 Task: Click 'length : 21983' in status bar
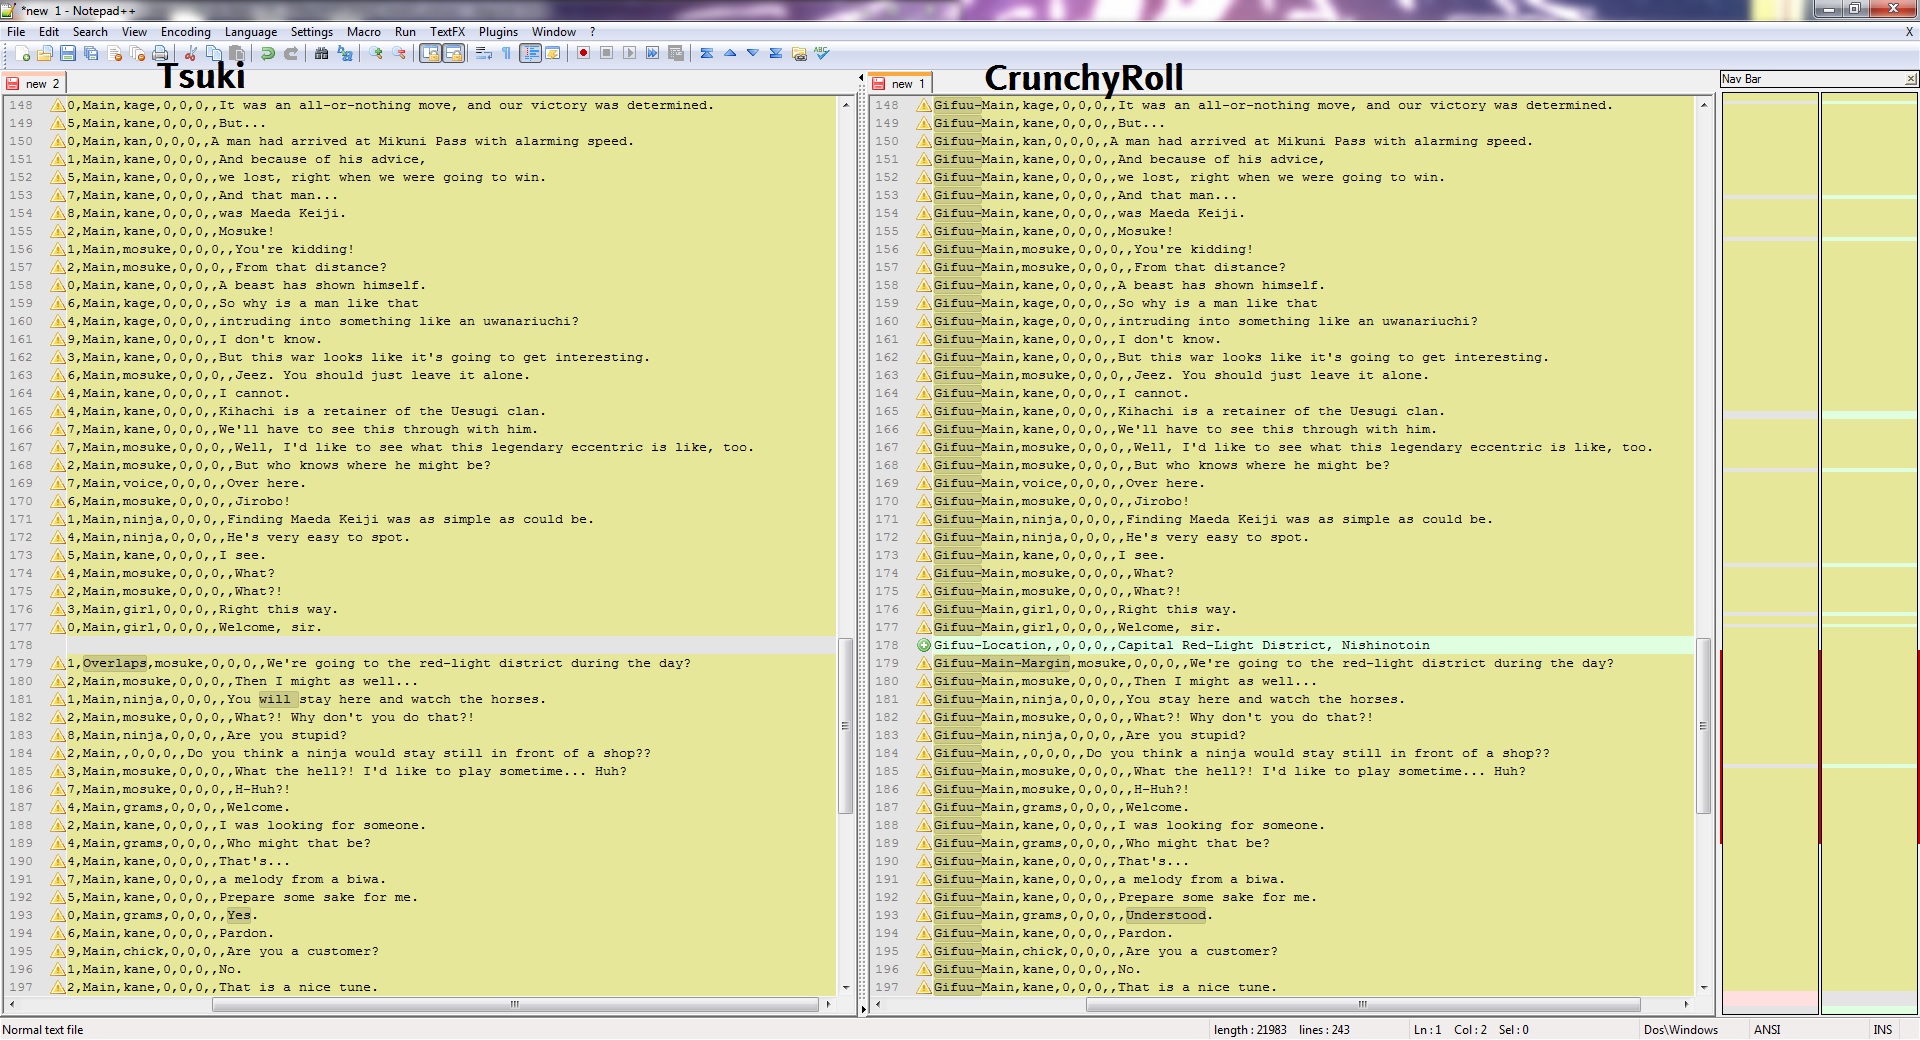[1250, 1030]
